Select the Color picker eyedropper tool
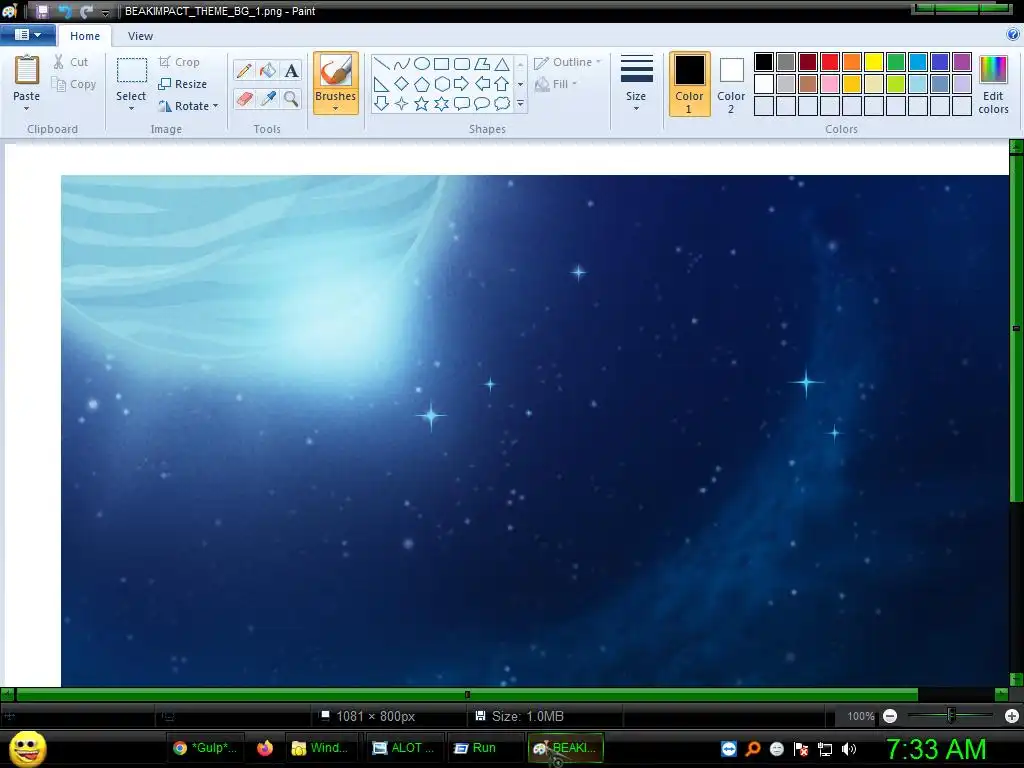The image size is (1024, 768). 268,99
